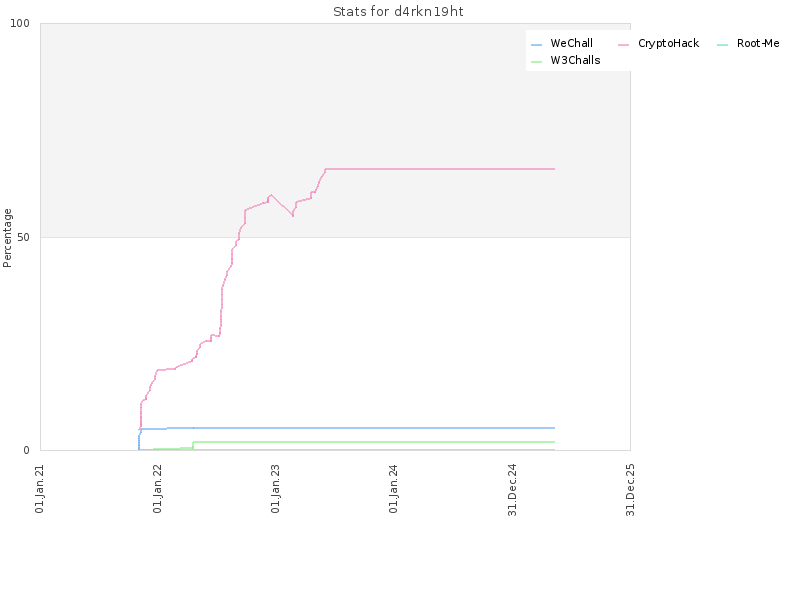The height and width of the screenshot is (600, 800).
Task: Select the CryptoHack legend label
Action: point(668,43)
